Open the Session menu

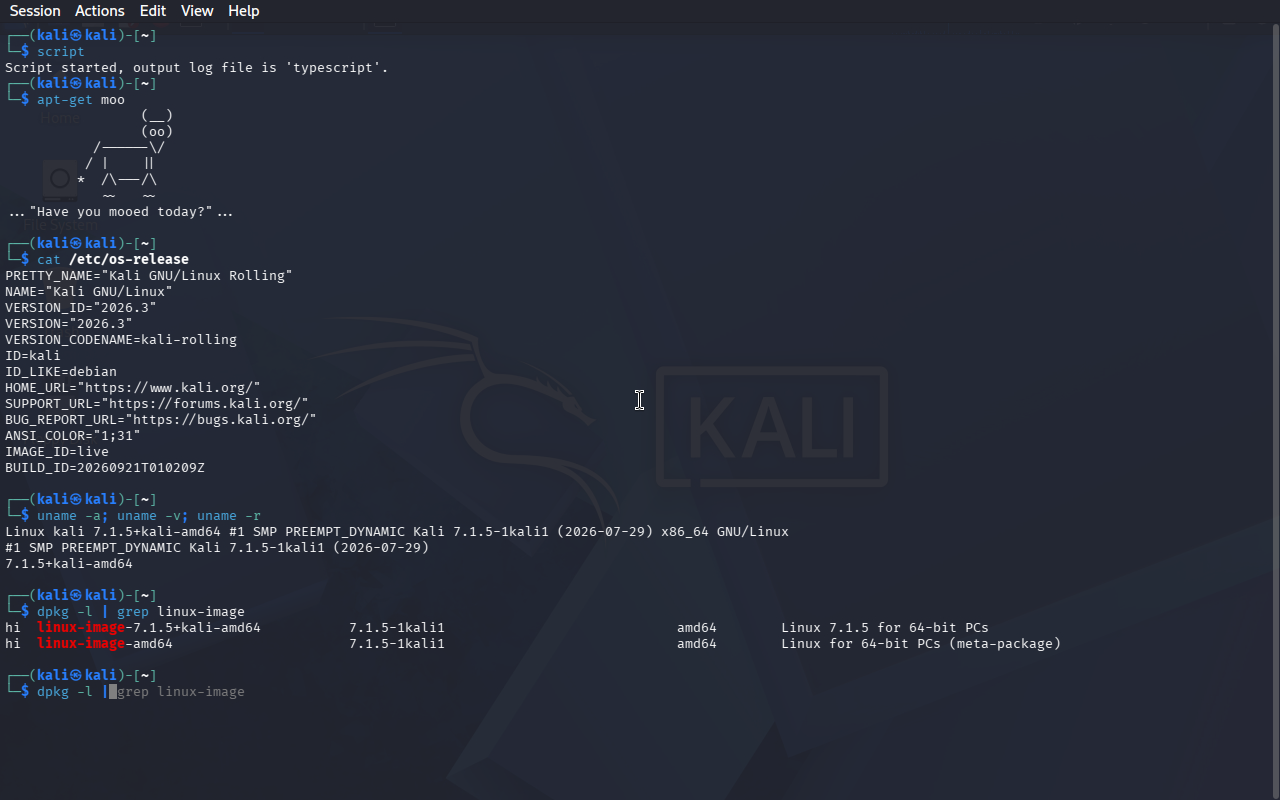pos(35,11)
